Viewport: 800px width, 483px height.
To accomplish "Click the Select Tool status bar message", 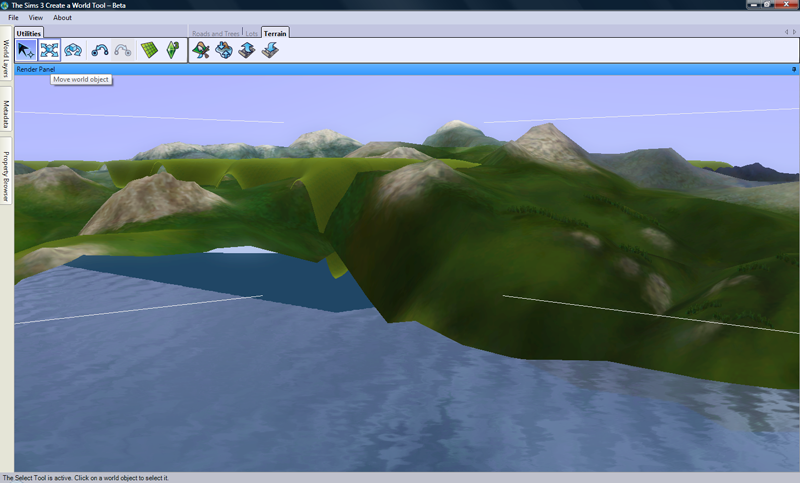I will click(85, 478).
